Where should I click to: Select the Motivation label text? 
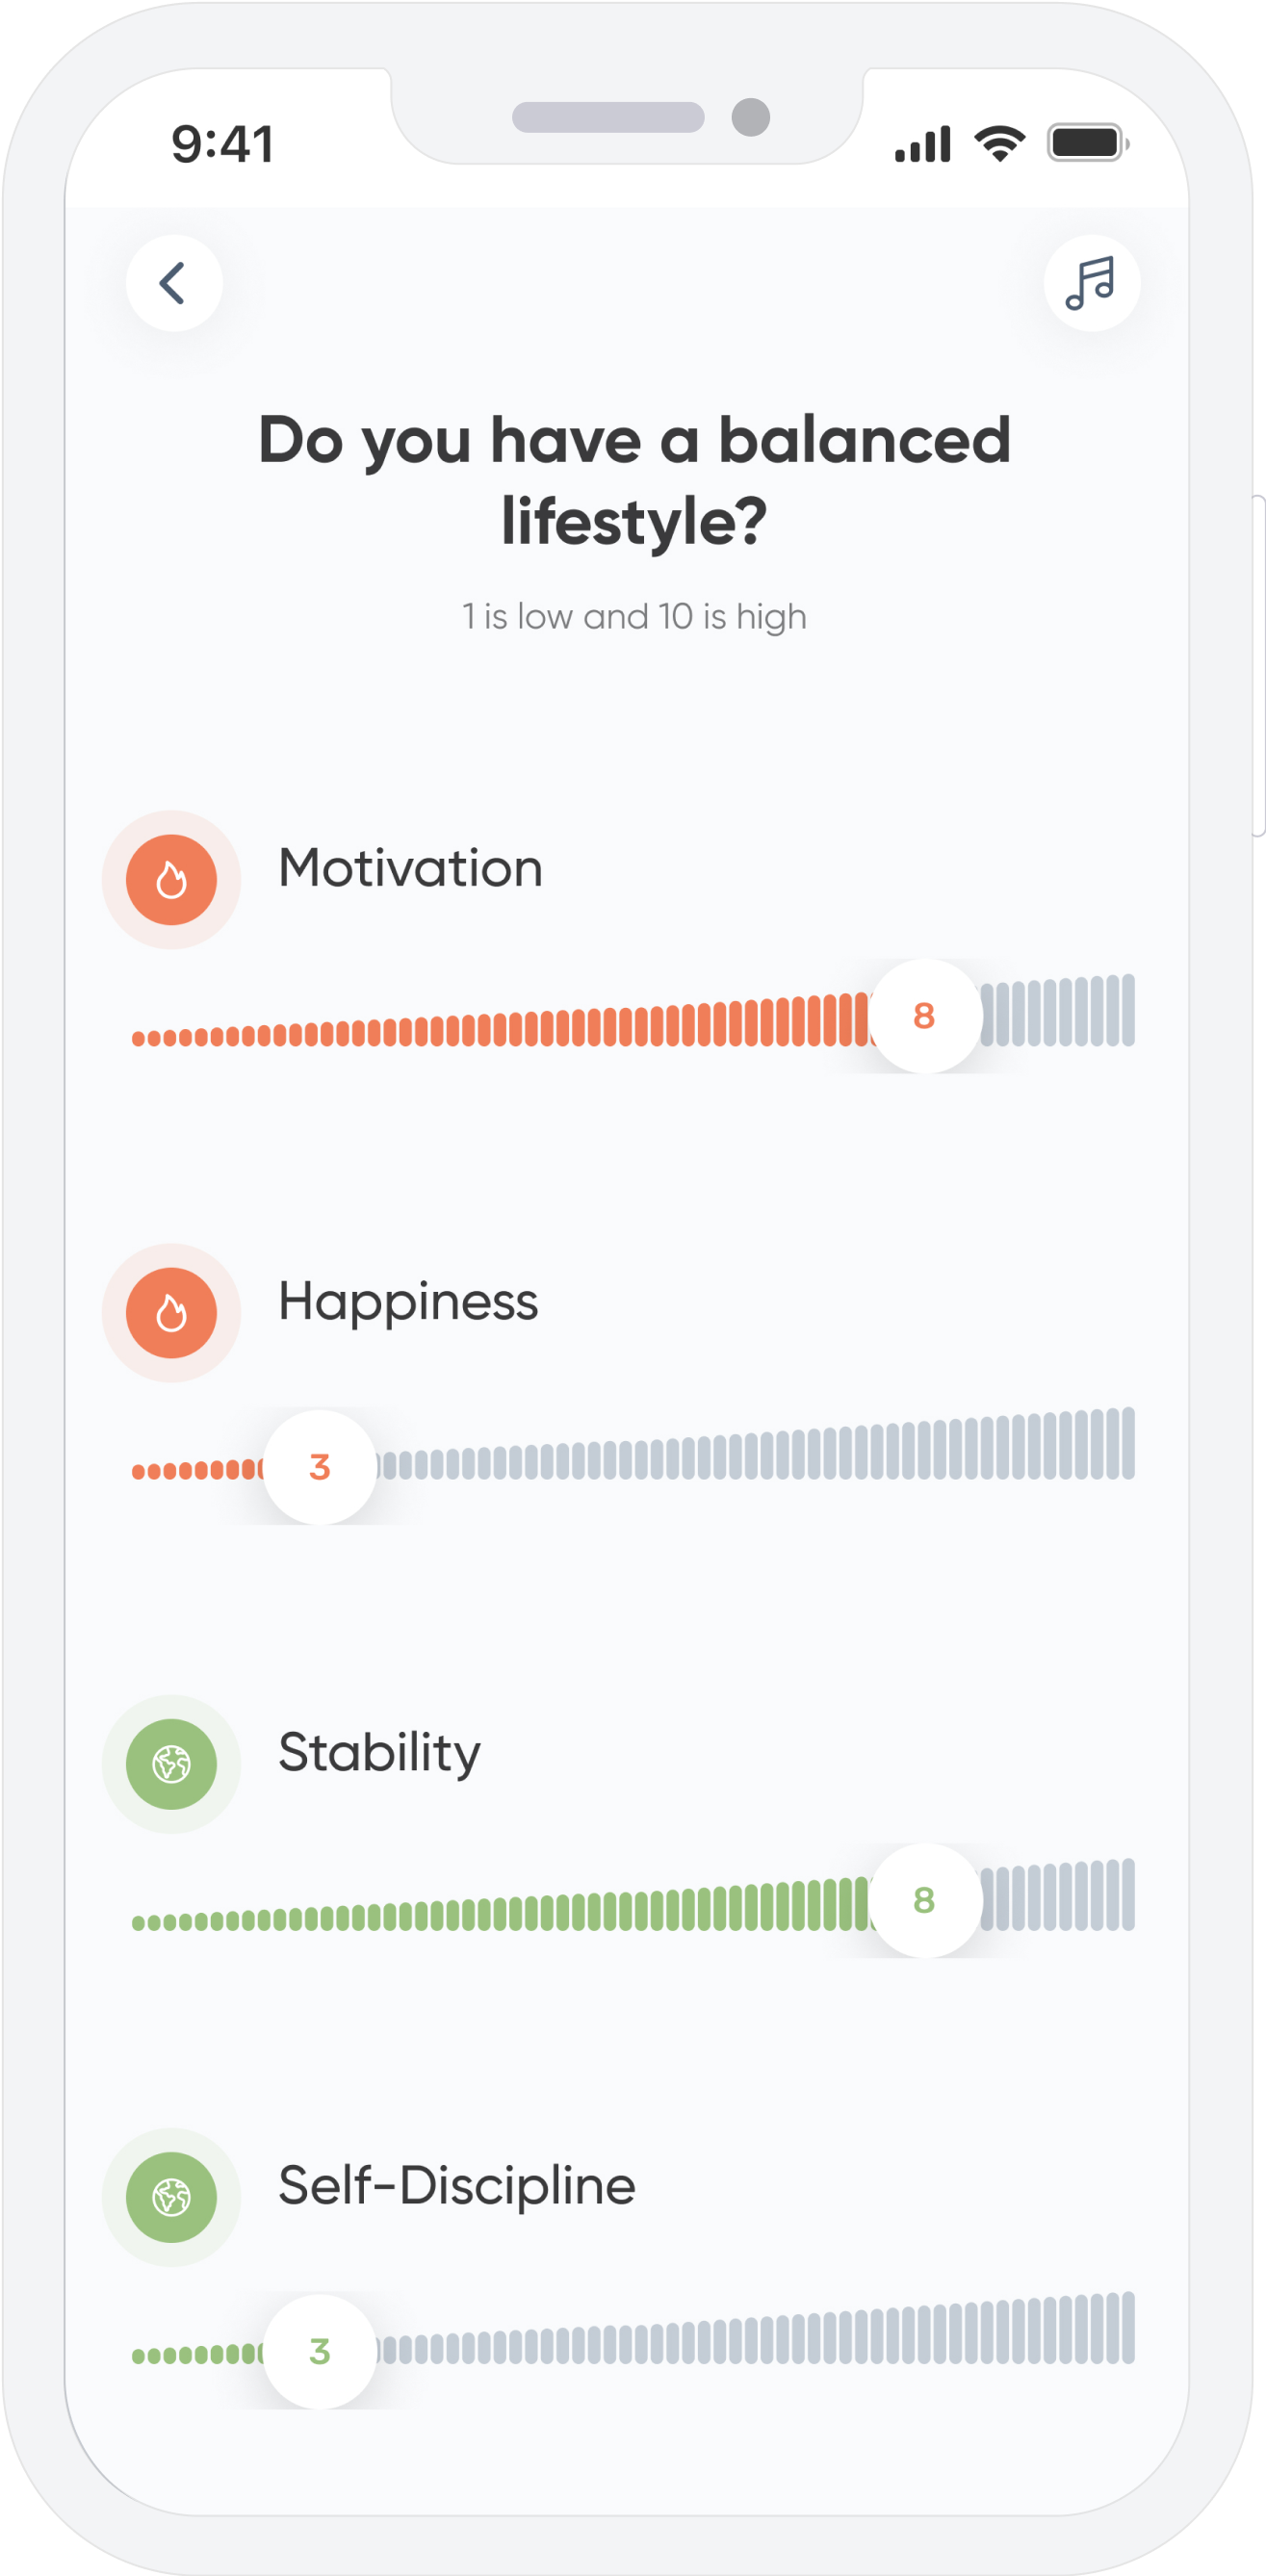pyautogui.click(x=410, y=868)
